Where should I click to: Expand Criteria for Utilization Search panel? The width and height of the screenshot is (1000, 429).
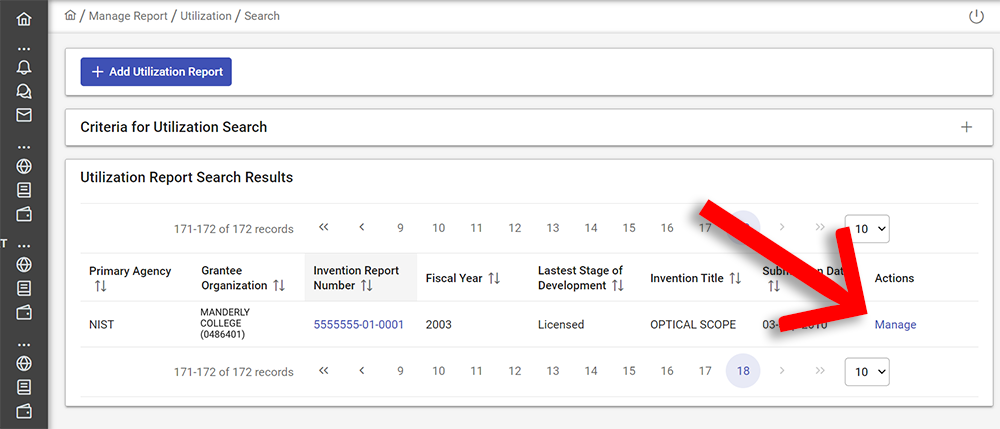point(966,127)
